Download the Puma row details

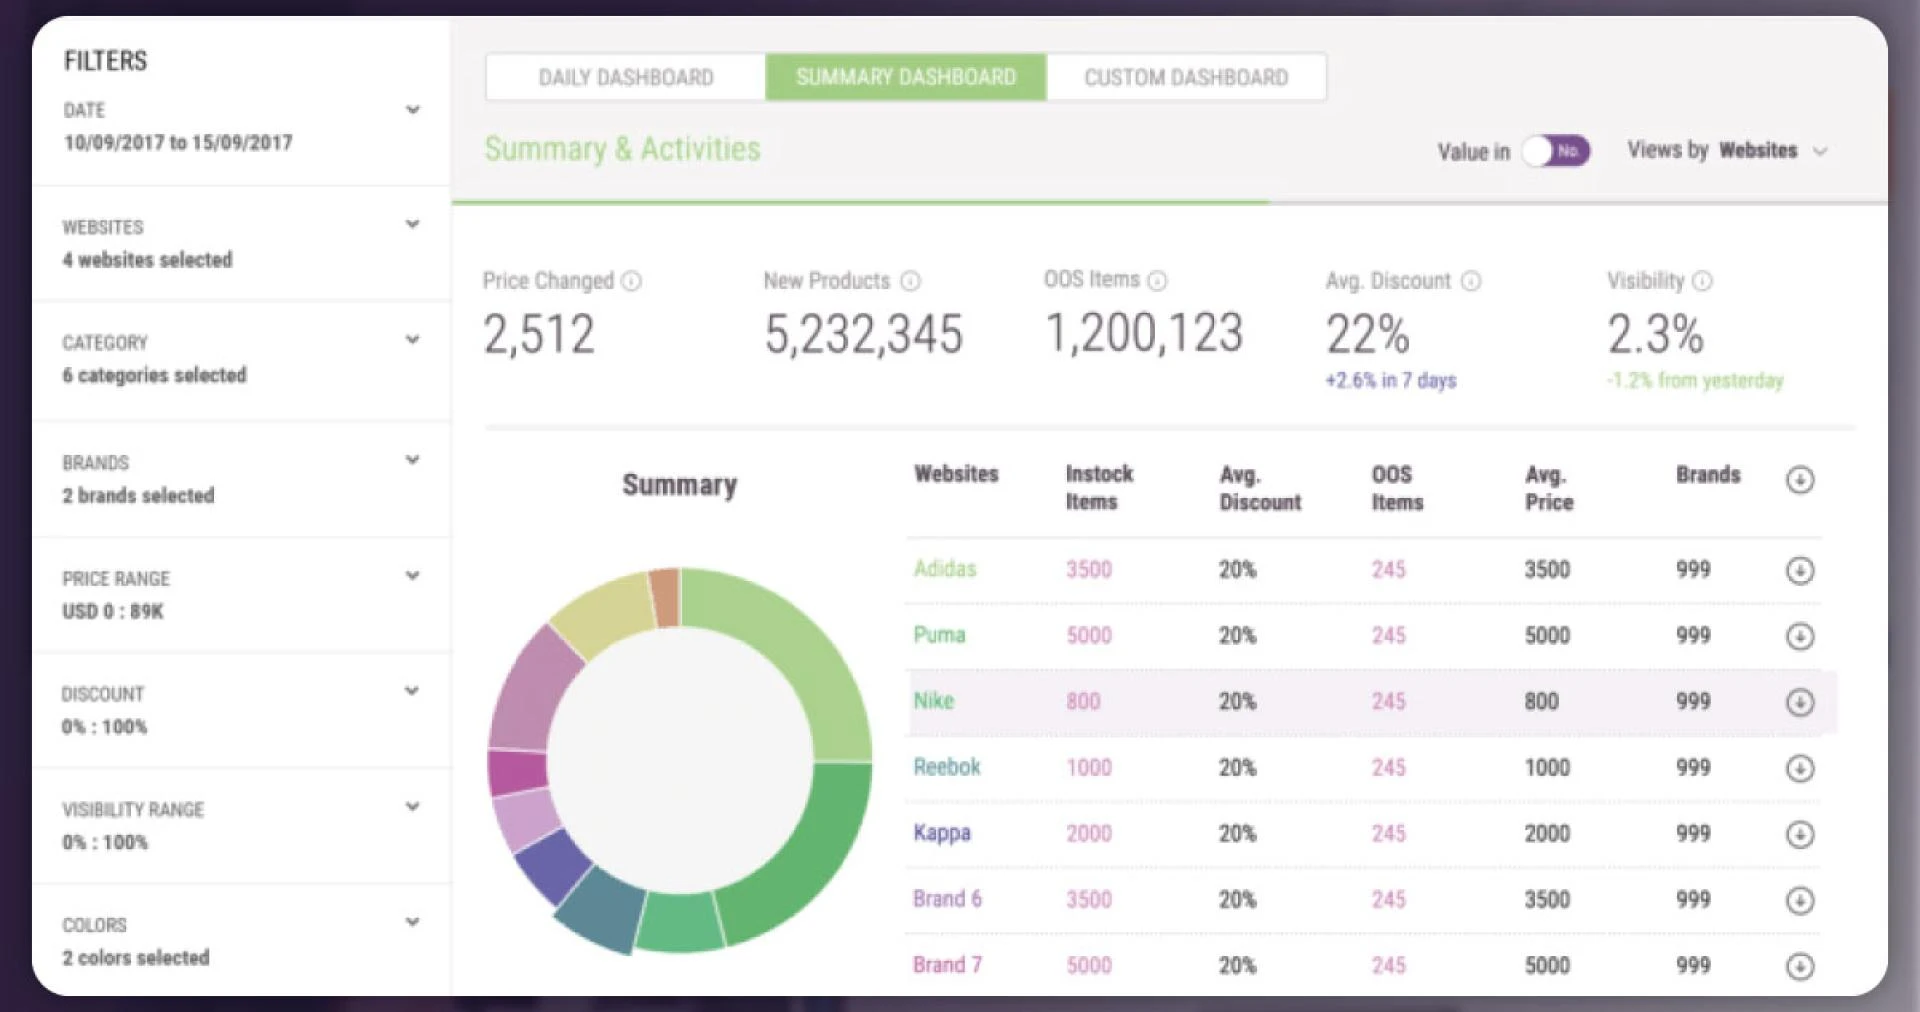click(1801, 636)
